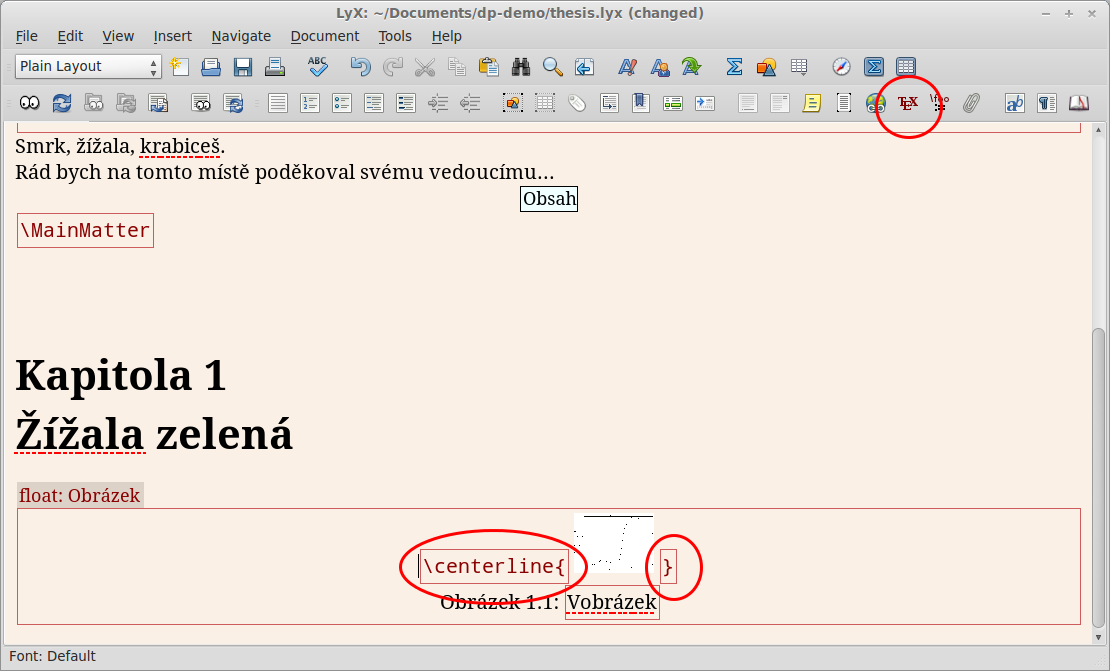The height and width of the screenshot is (671, 1110).
Task: Click the eyes View document icon
Action: [x=30, y=103]
